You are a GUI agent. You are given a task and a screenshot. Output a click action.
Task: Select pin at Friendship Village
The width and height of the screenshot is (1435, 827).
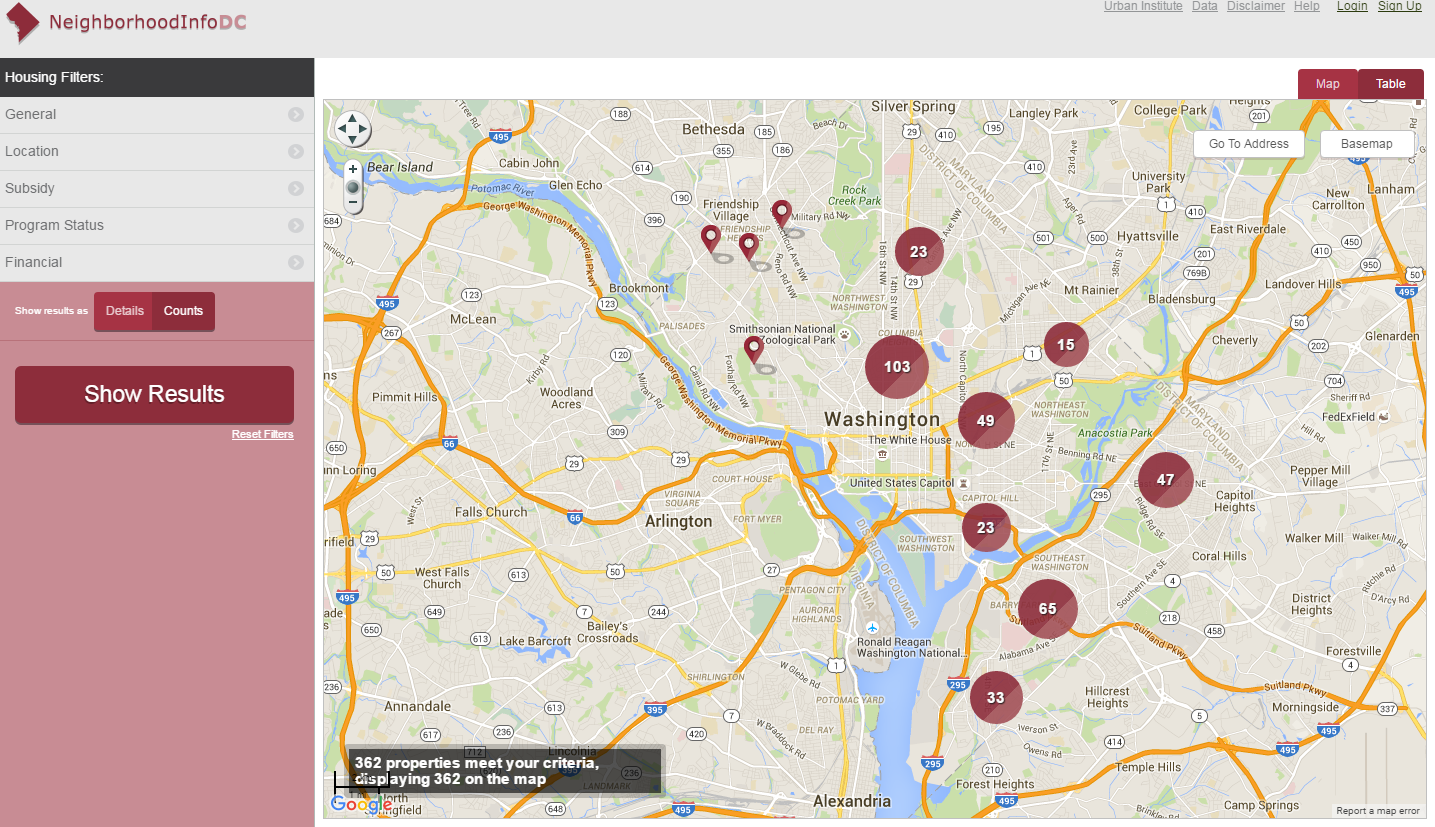[x=710, y=239]
